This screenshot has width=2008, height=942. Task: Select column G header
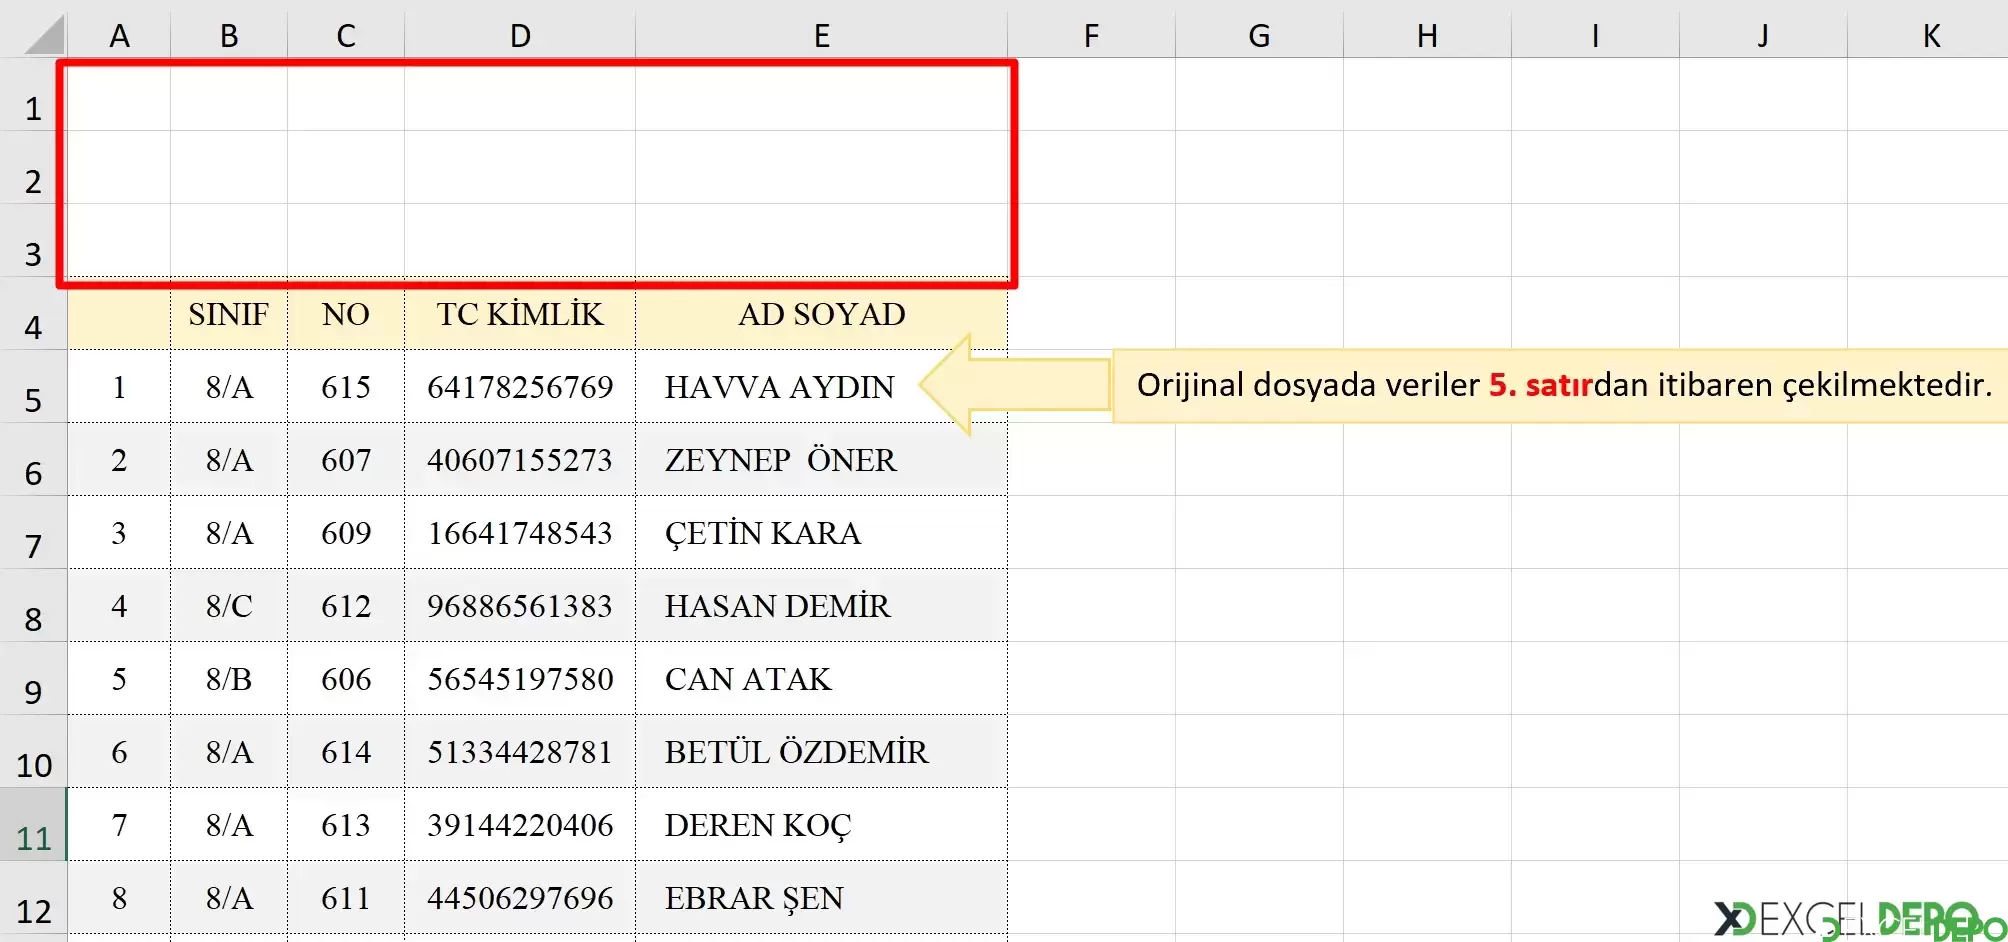1259,35
